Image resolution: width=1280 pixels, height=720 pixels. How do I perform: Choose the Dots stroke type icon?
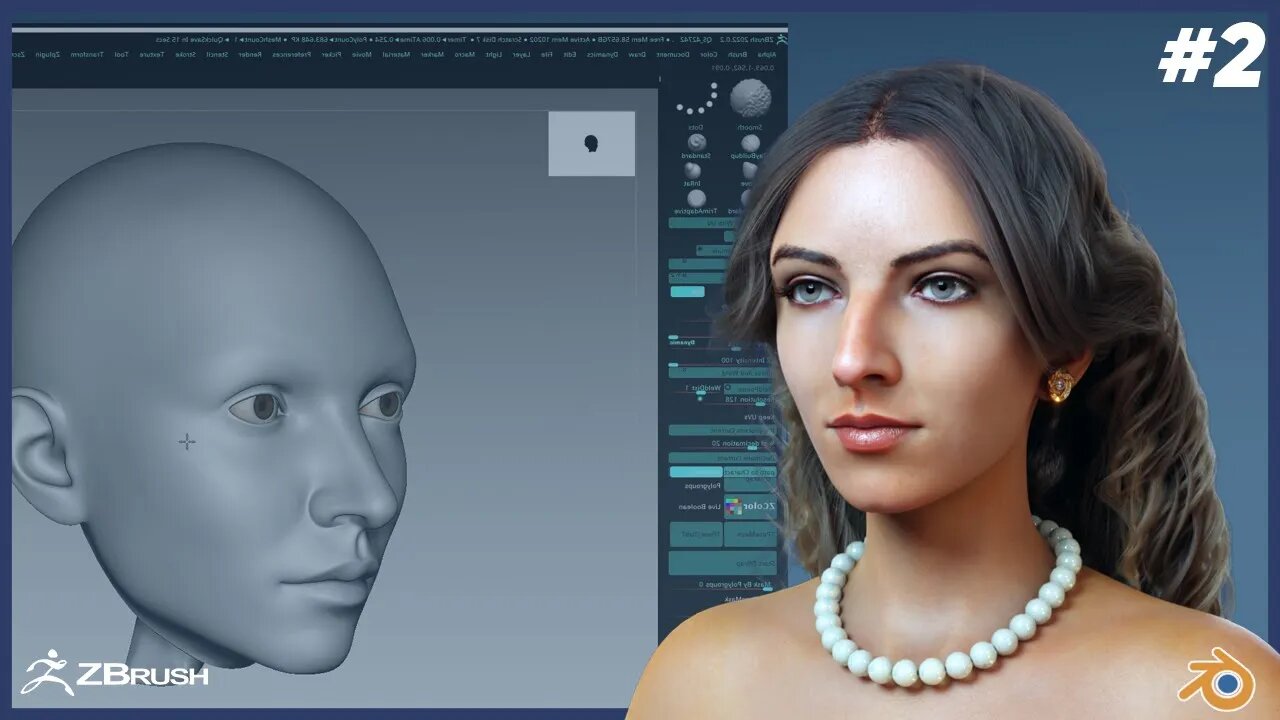tap(698, 99)
